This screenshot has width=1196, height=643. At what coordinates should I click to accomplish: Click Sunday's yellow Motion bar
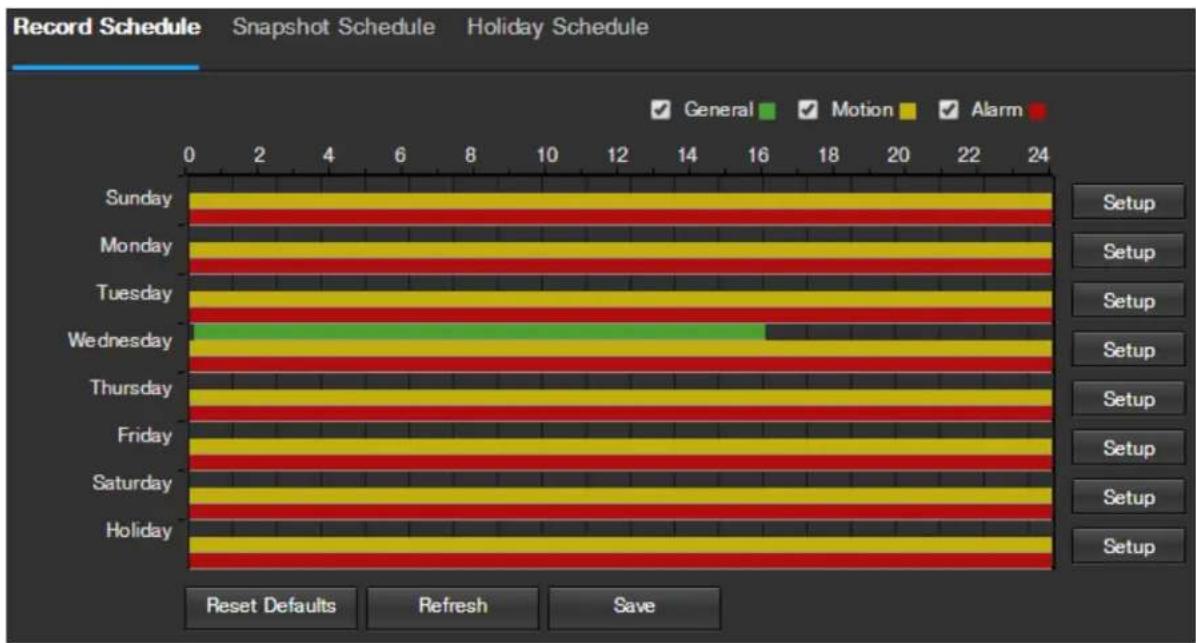pos(621,201)
